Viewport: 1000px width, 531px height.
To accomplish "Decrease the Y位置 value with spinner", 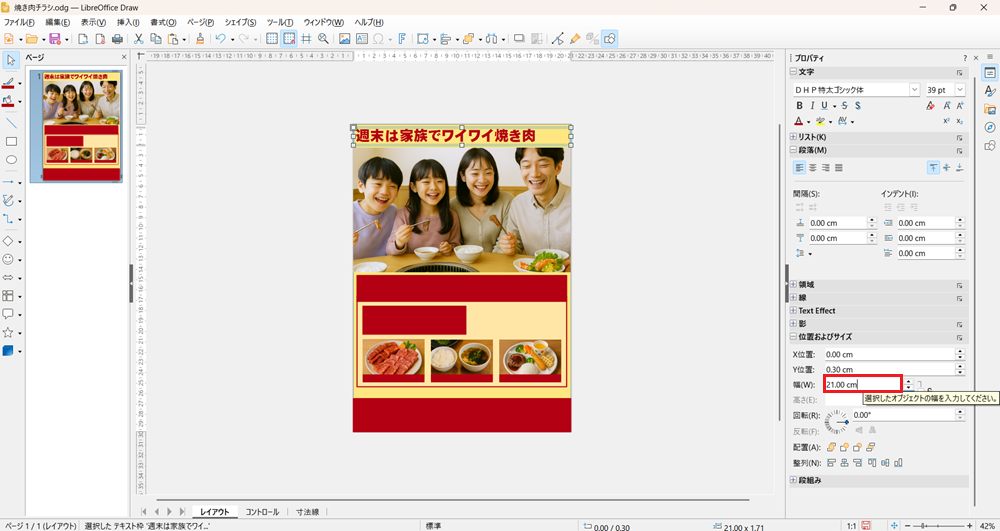I will tap(960, 372).
